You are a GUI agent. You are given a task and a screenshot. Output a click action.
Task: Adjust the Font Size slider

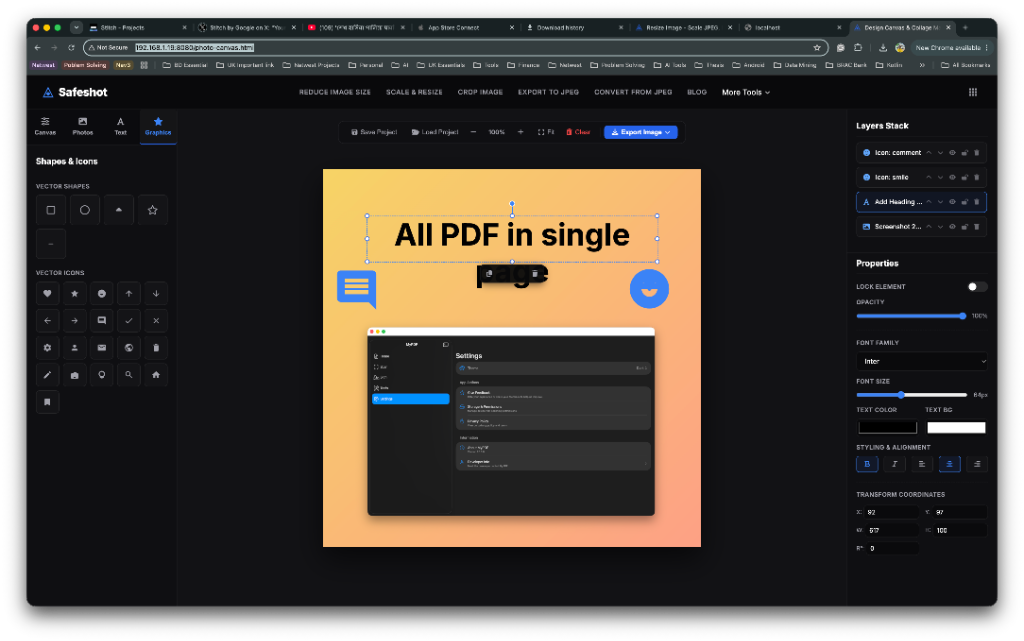(x=912, y=395)
